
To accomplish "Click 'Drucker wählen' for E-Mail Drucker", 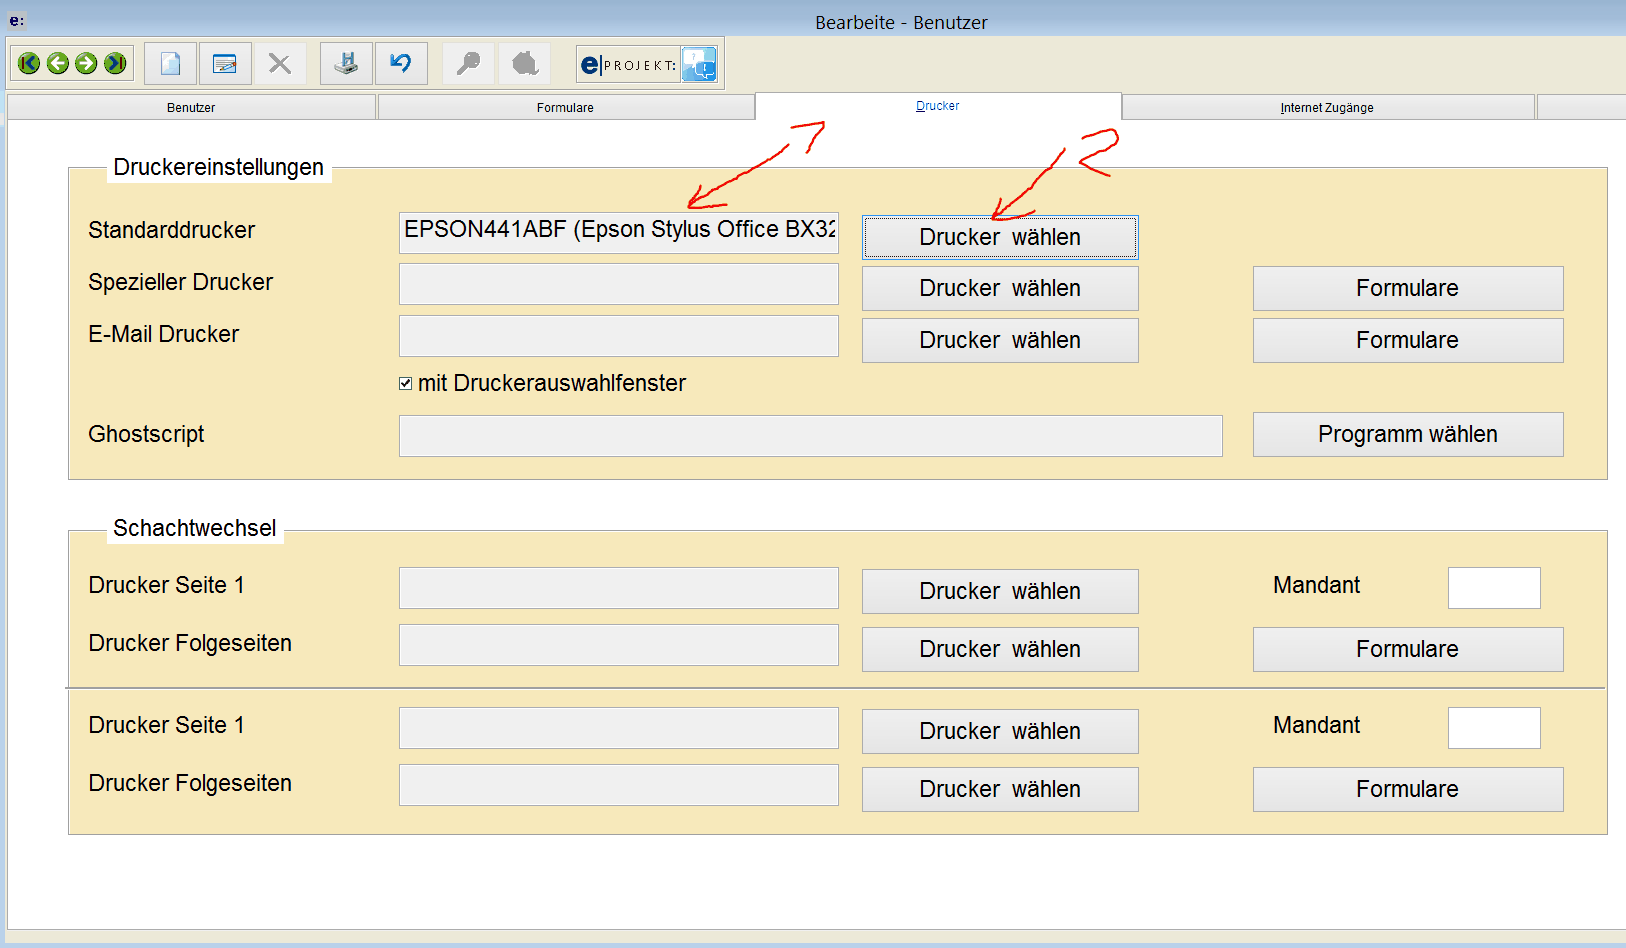I will point(1000,340).
